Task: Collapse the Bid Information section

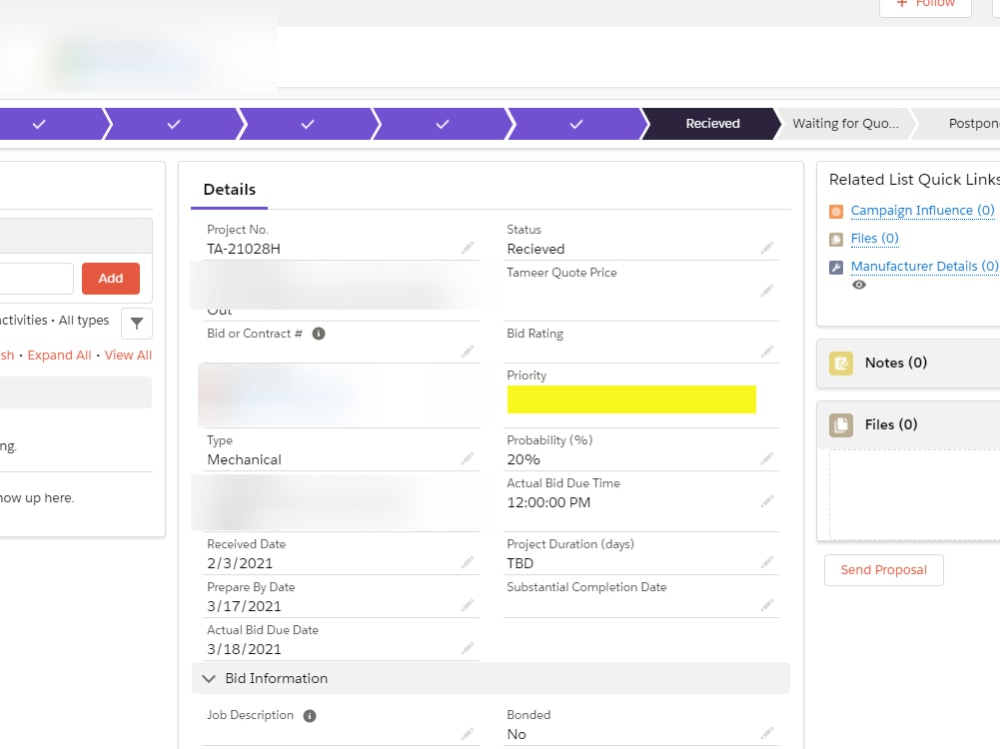Action: coord(209,678)
